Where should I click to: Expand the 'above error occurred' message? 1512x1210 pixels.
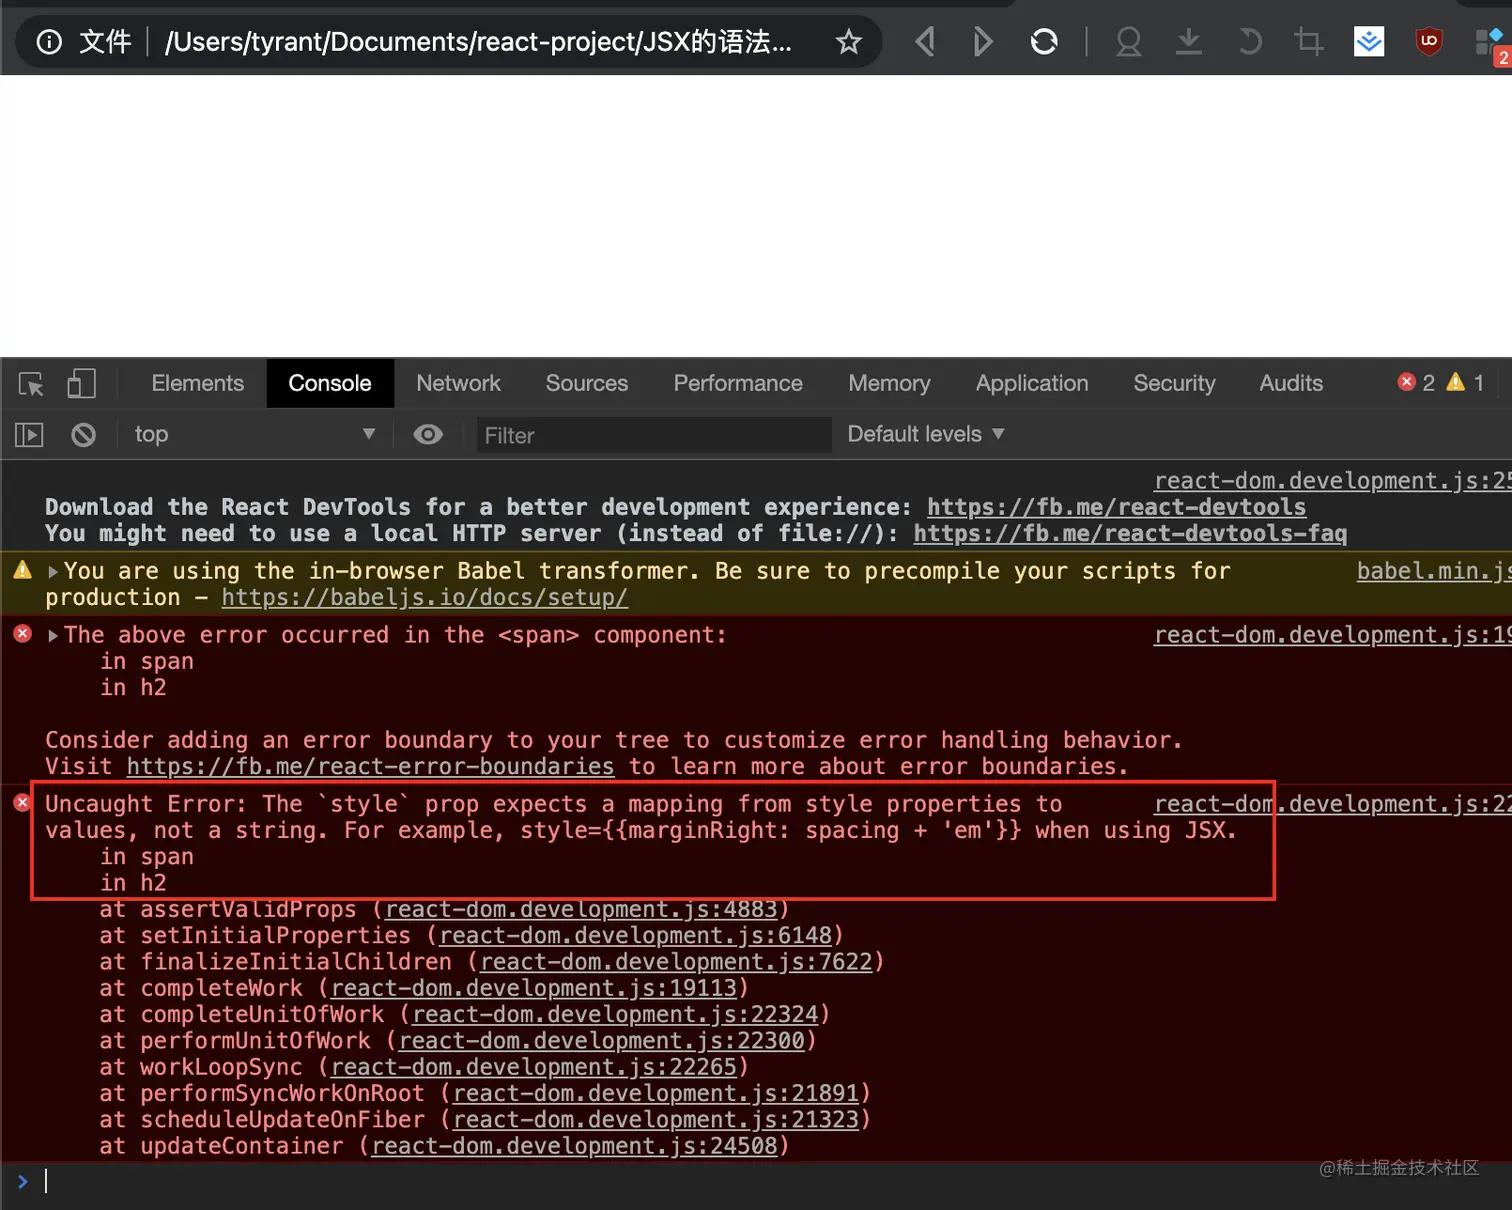pos(53,636)
